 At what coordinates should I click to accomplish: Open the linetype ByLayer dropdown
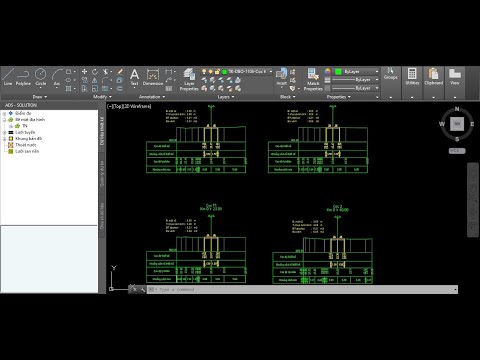377,88
